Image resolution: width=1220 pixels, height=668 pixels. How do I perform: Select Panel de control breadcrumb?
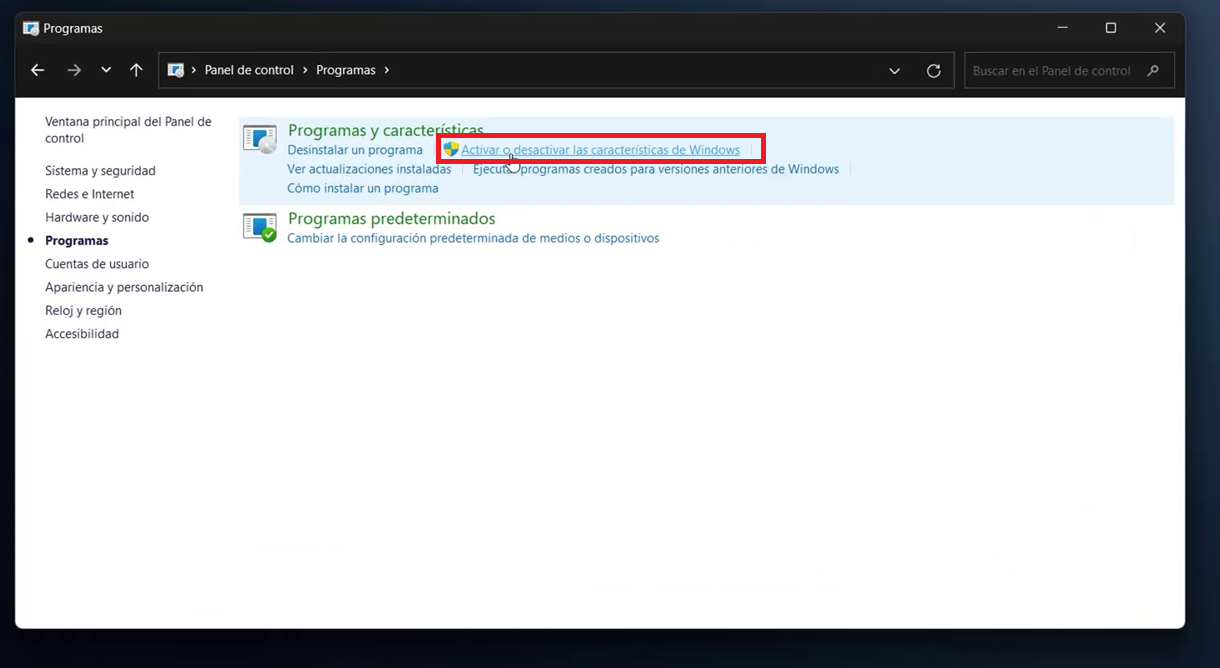(249, 70)
